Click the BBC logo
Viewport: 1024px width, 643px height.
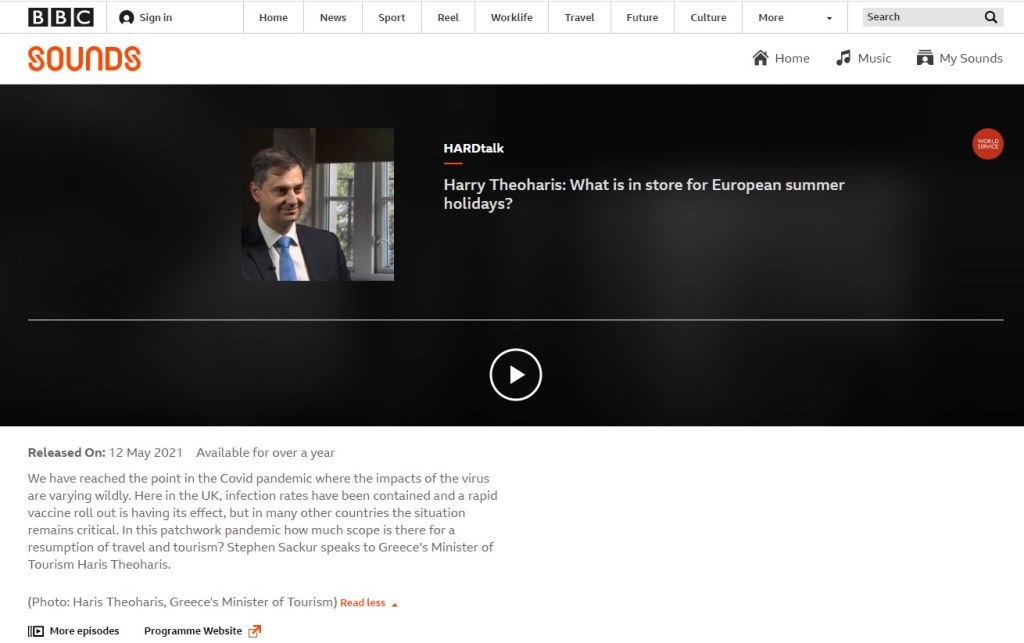click(61, 17)
